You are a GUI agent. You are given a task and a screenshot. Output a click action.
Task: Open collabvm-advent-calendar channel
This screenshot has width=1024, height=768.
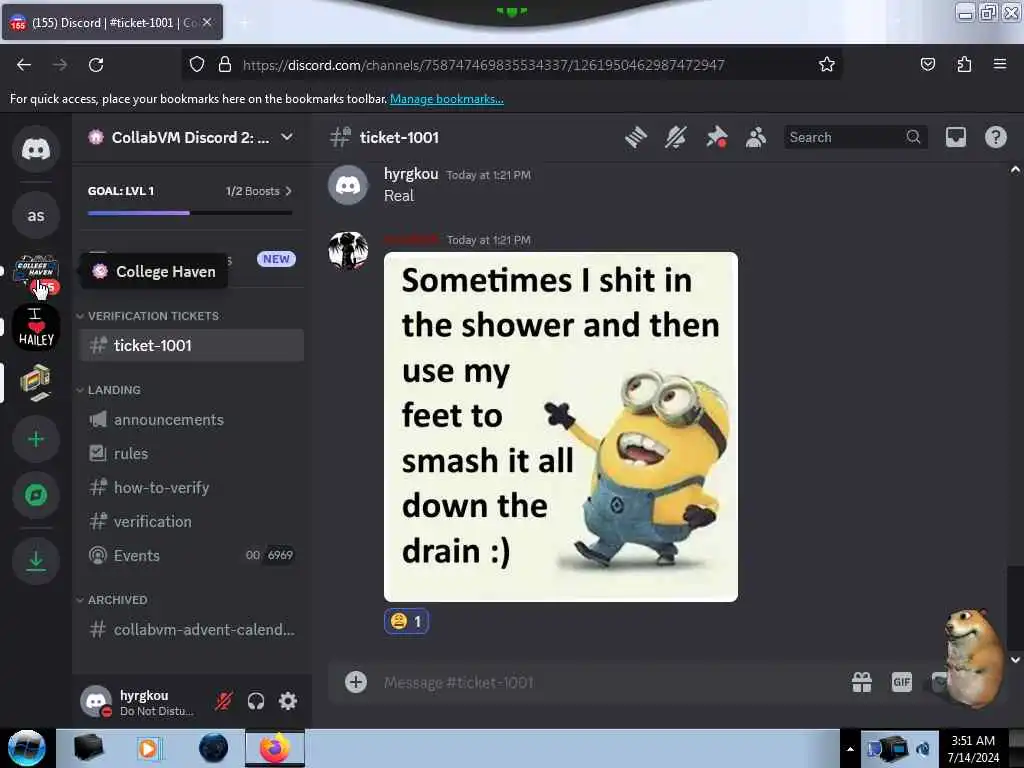pos(191,630)
